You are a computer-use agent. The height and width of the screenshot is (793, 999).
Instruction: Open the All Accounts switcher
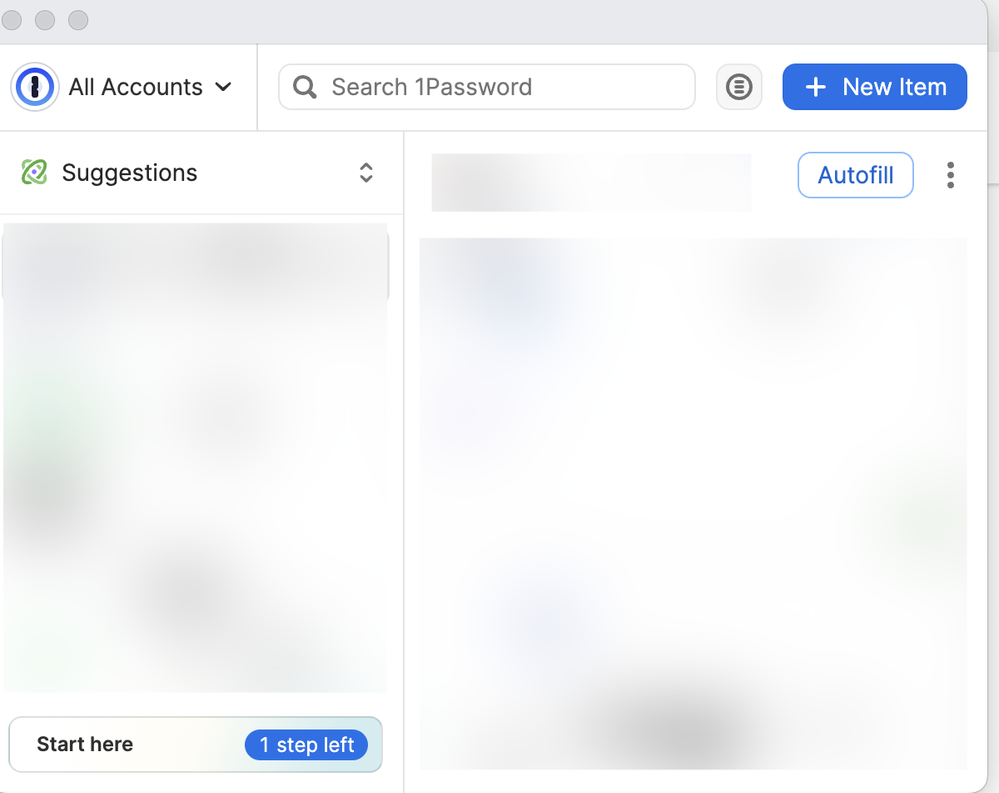(x=135, y=87)
